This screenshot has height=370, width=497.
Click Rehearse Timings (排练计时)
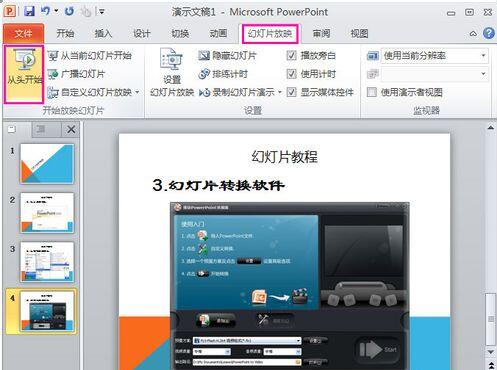tap(223, 74)
